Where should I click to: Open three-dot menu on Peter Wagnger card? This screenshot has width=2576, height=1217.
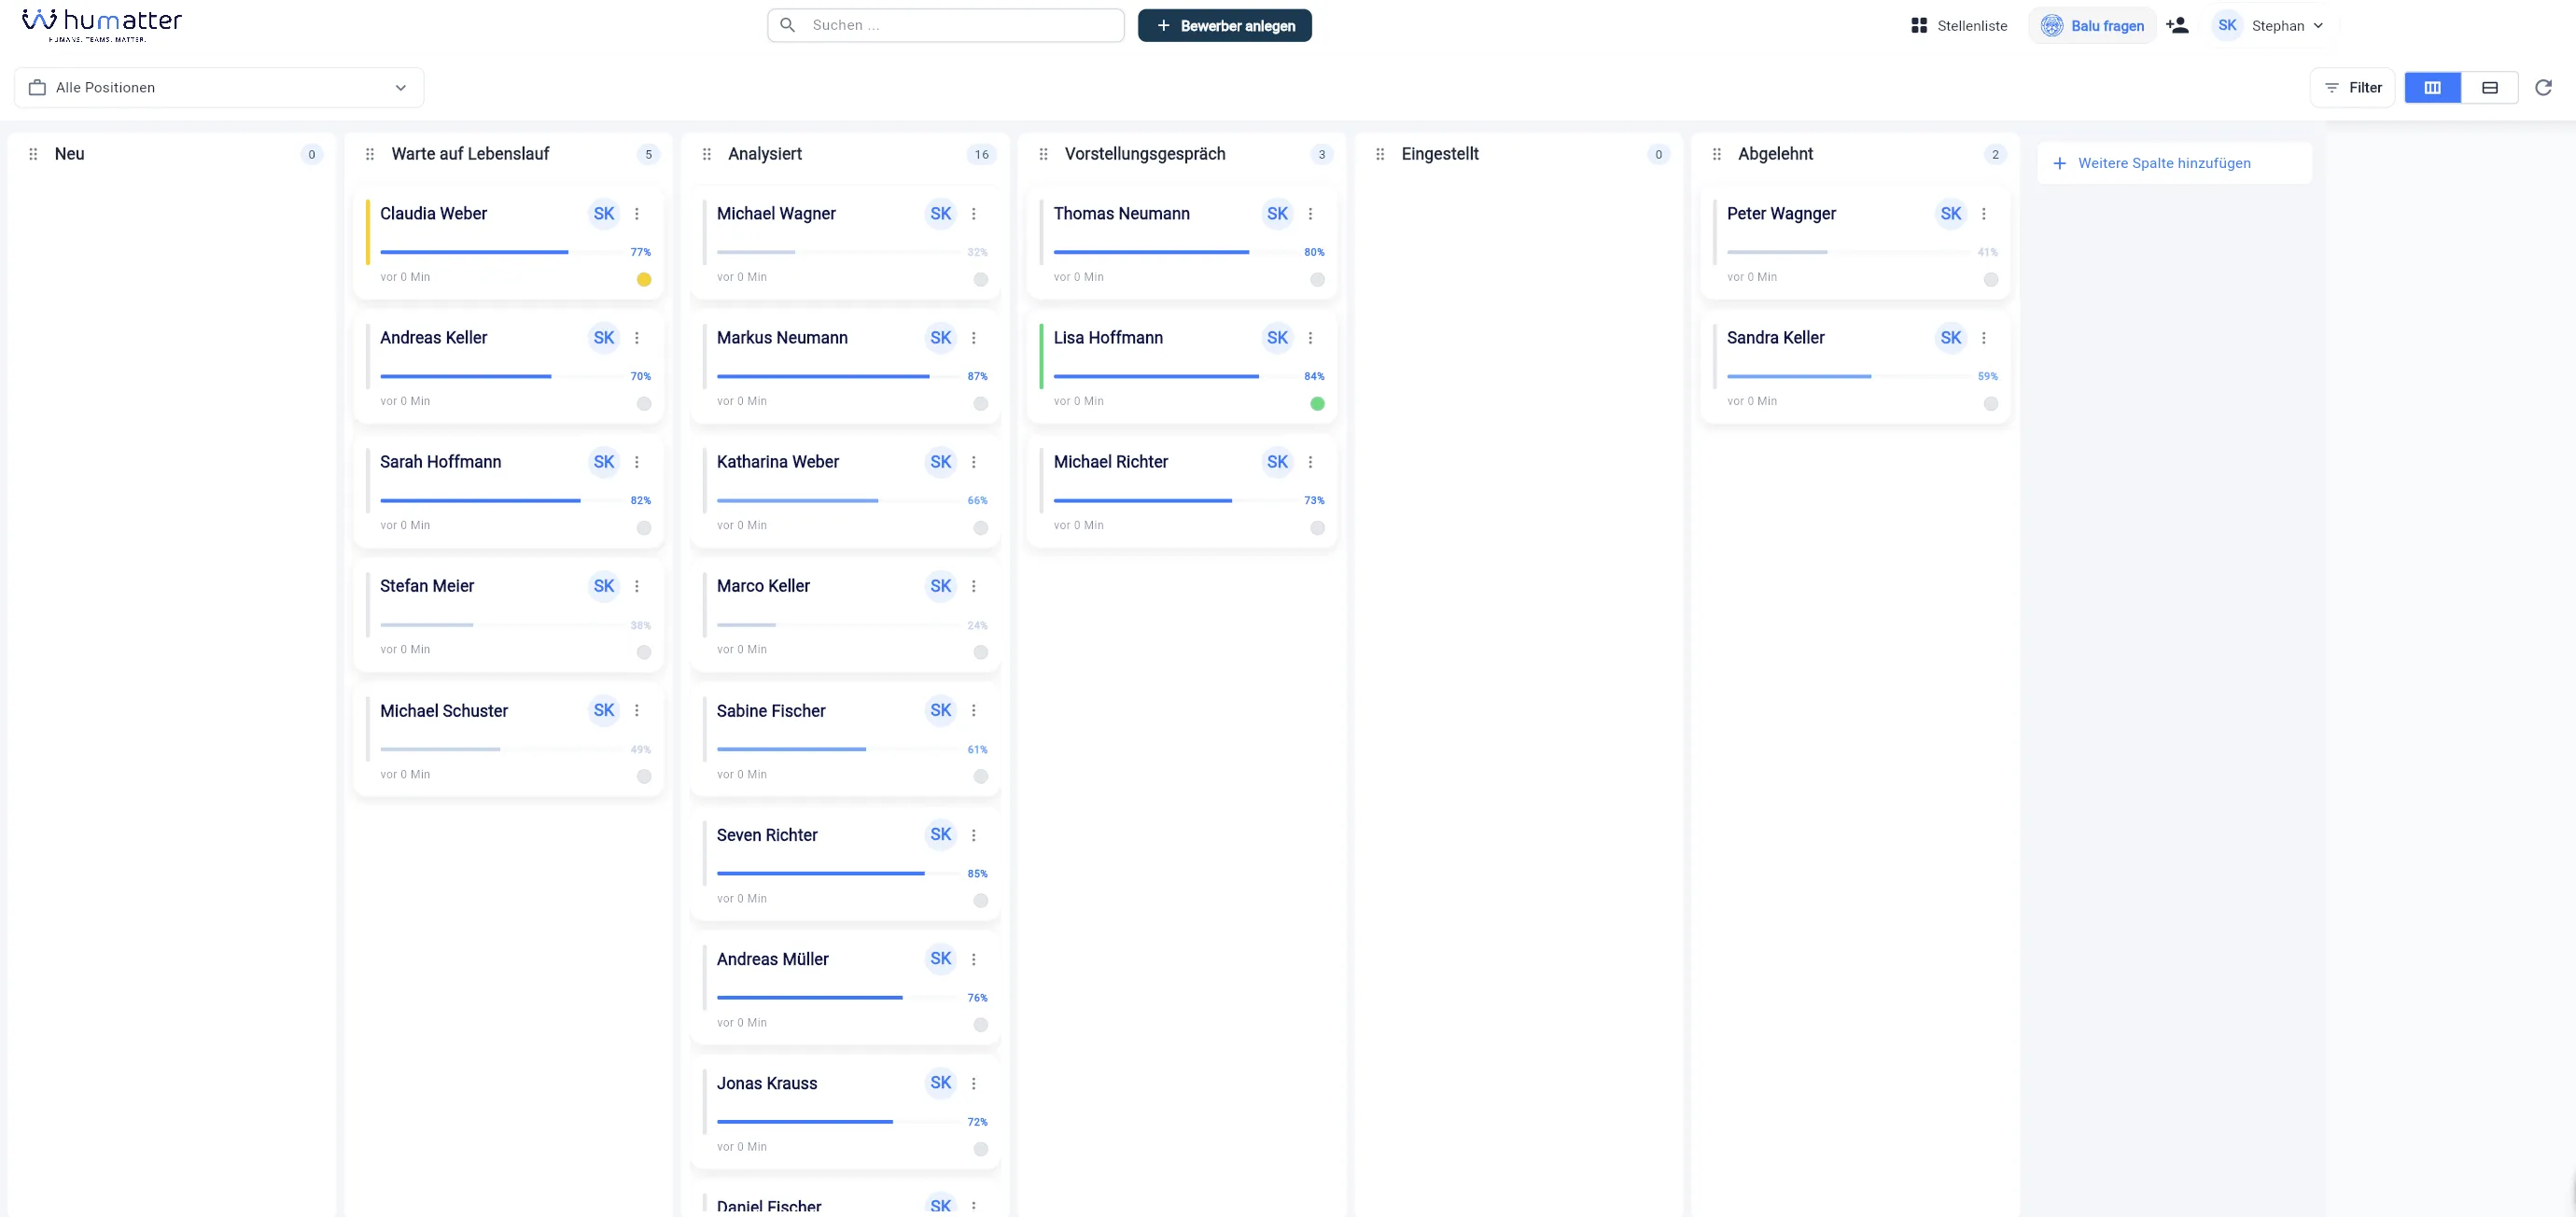coord(1984,214)
